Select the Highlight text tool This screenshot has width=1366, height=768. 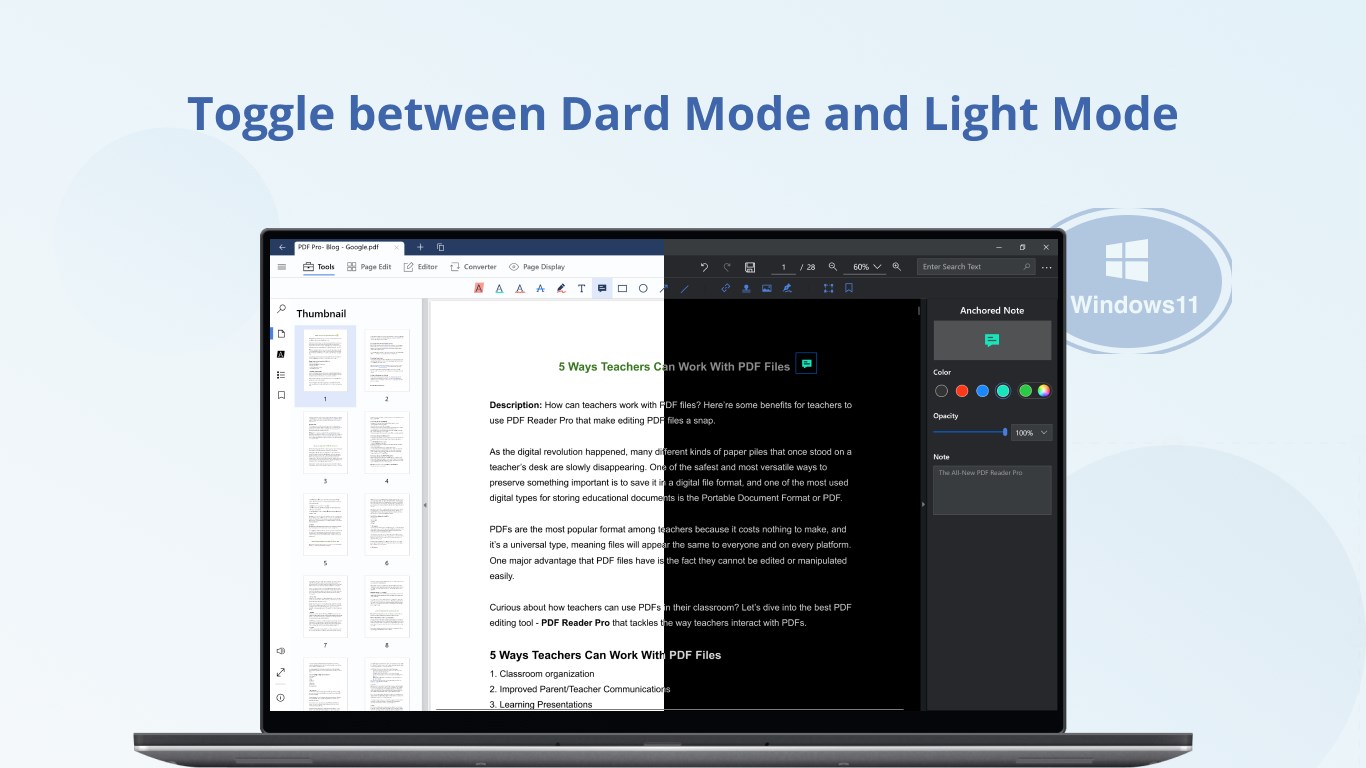pos(479,288)
